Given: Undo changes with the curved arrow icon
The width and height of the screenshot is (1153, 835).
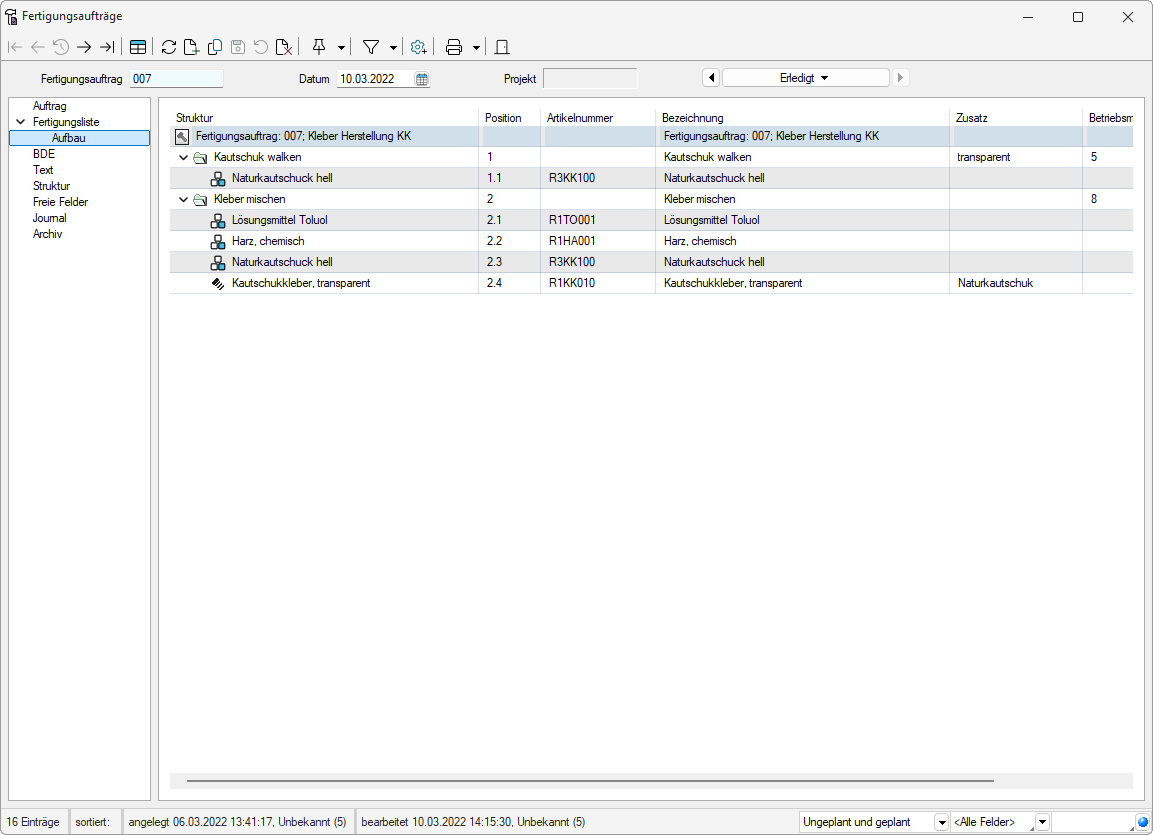Looking at the screenshot, I should [260, 47].
